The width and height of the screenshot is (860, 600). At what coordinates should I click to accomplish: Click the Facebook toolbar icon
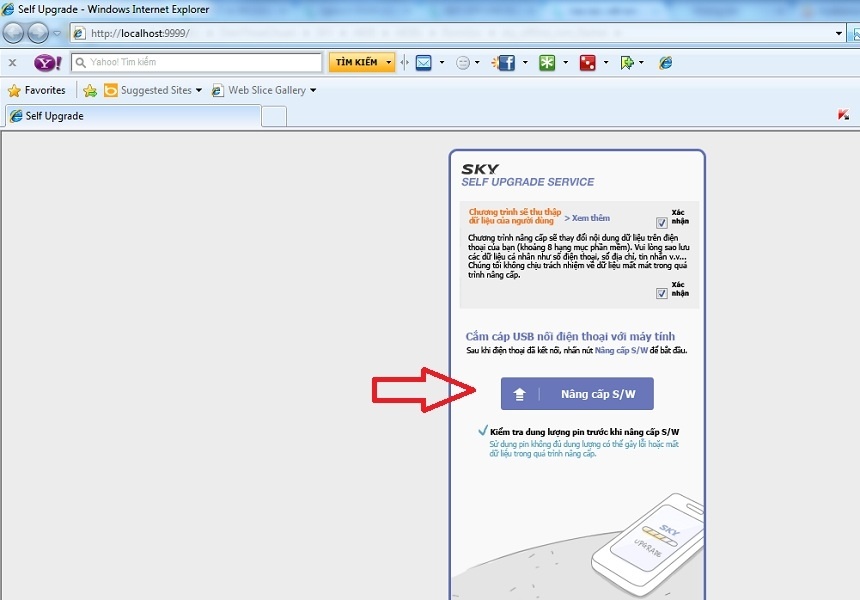pyautogui.click(x=505, y=62)
